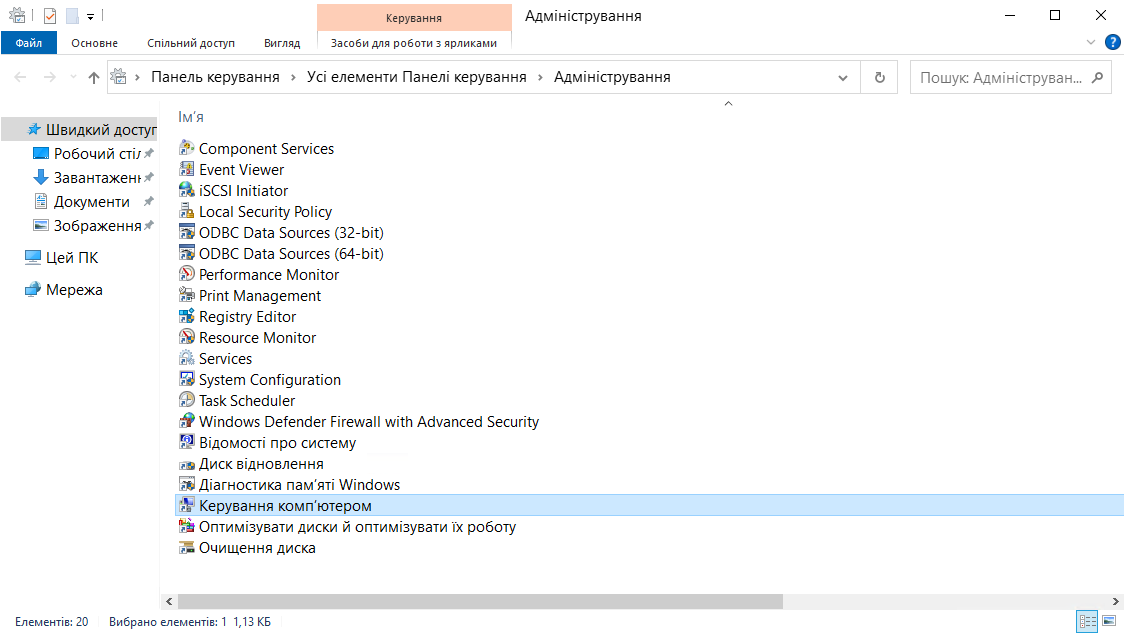Click the search box Пошук: Адміністрування

[x=1000, y=77]
